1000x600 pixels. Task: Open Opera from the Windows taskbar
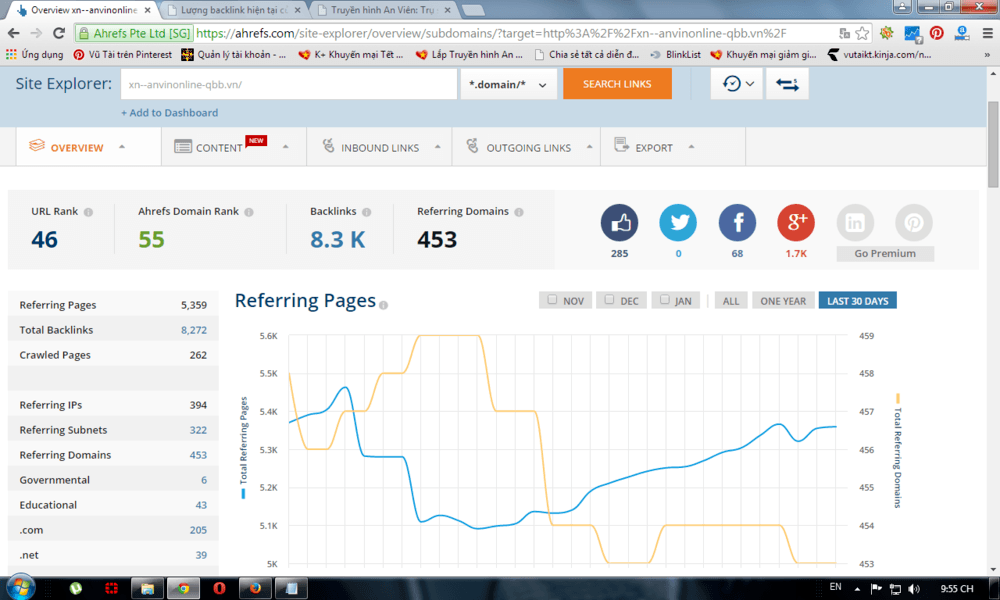point(219,588)
